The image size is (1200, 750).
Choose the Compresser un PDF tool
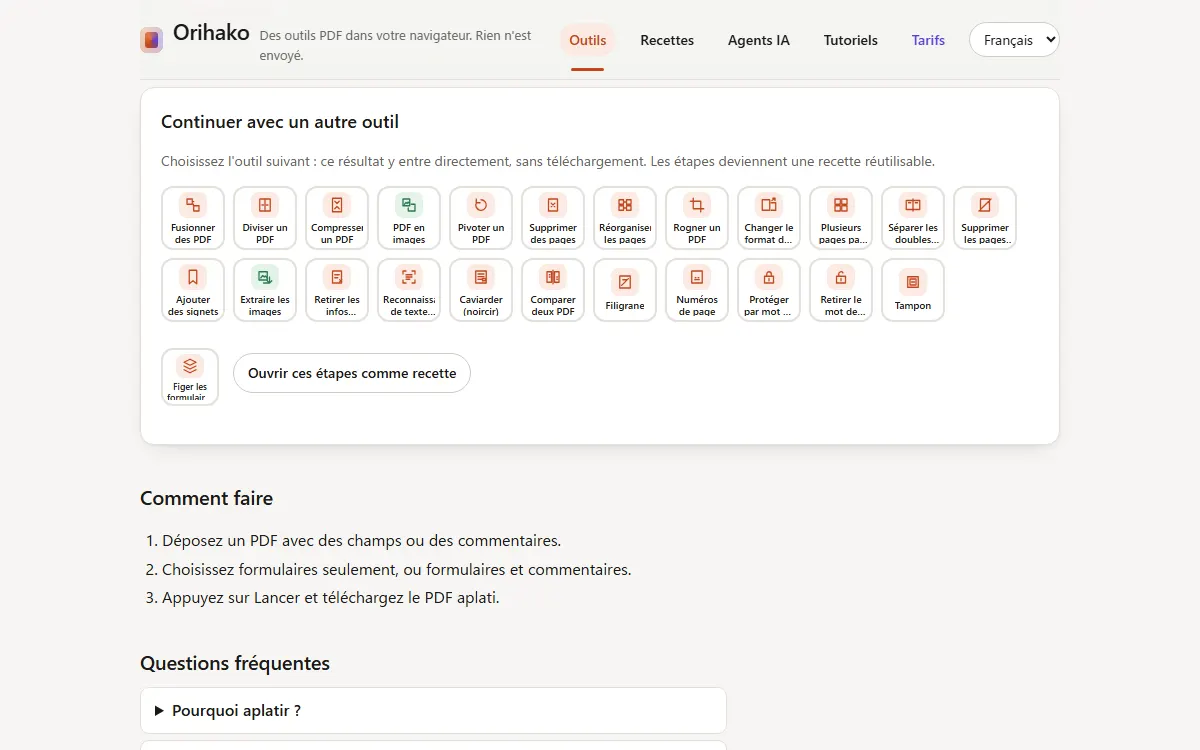tap(337, 218)
